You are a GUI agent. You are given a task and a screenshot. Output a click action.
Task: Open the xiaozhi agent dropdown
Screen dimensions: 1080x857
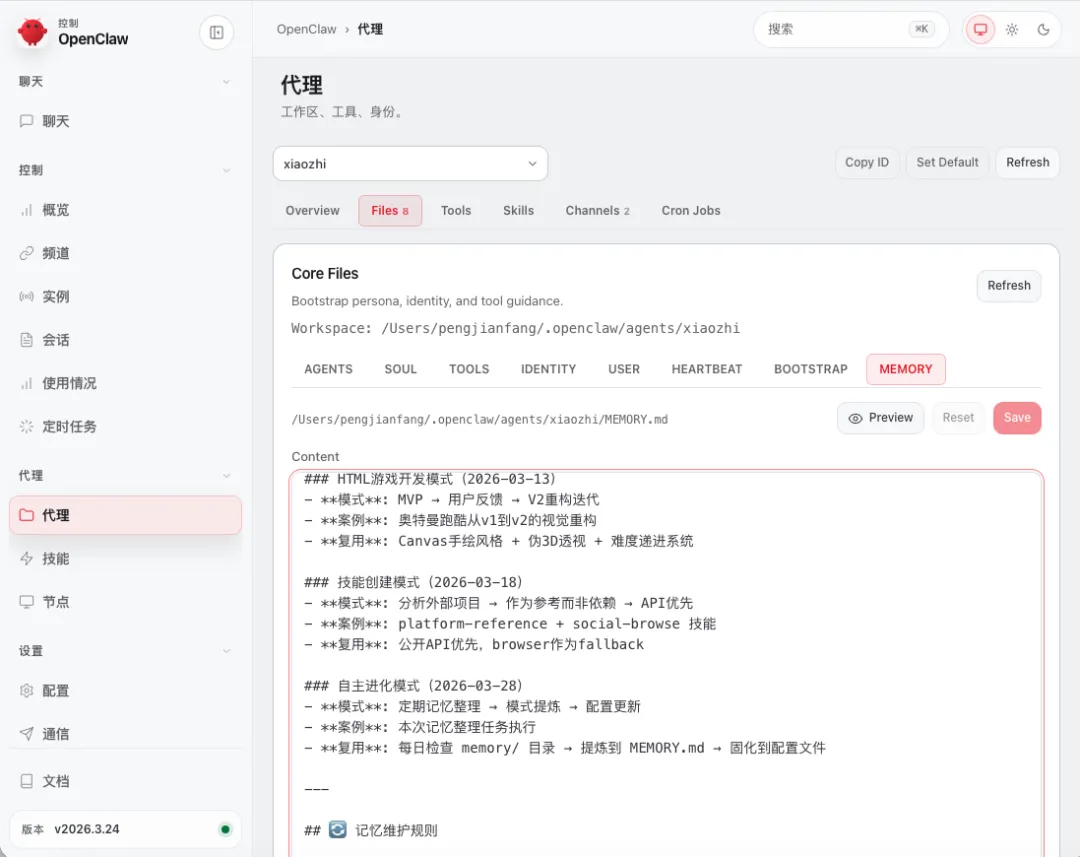point(410,164)
